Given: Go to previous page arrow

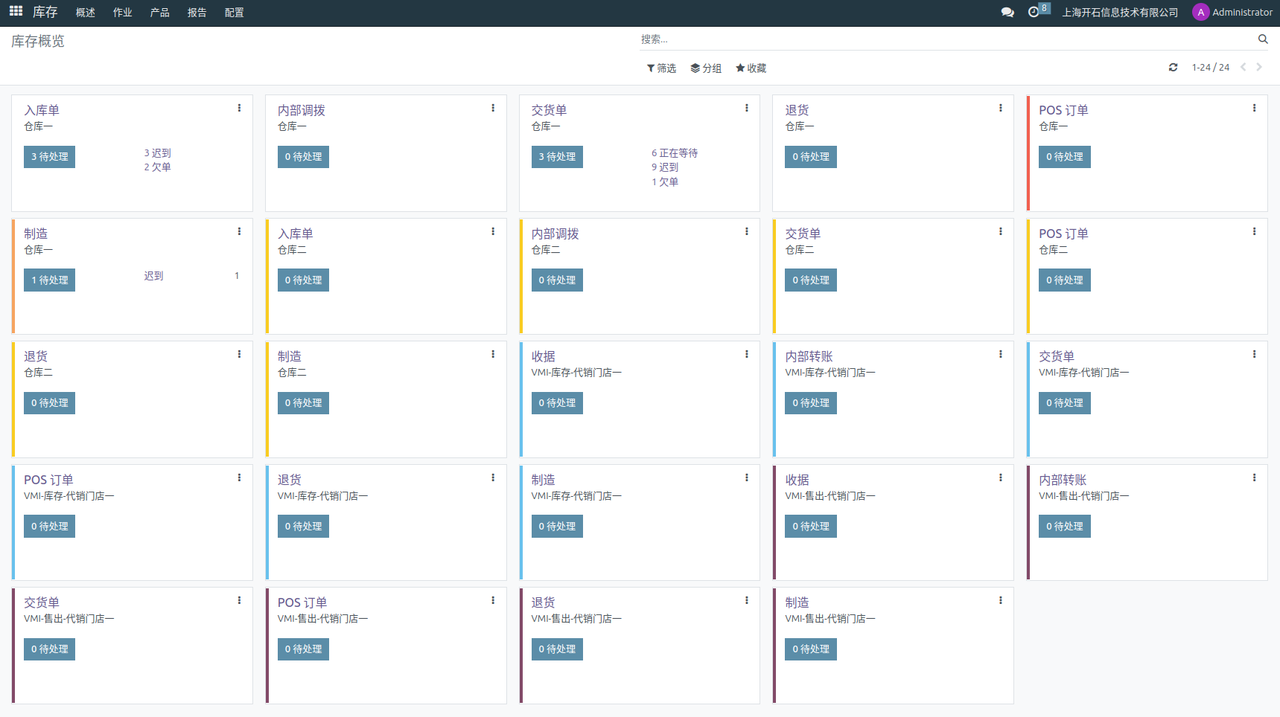Looking at the screenshot, I should [1243, 68].
